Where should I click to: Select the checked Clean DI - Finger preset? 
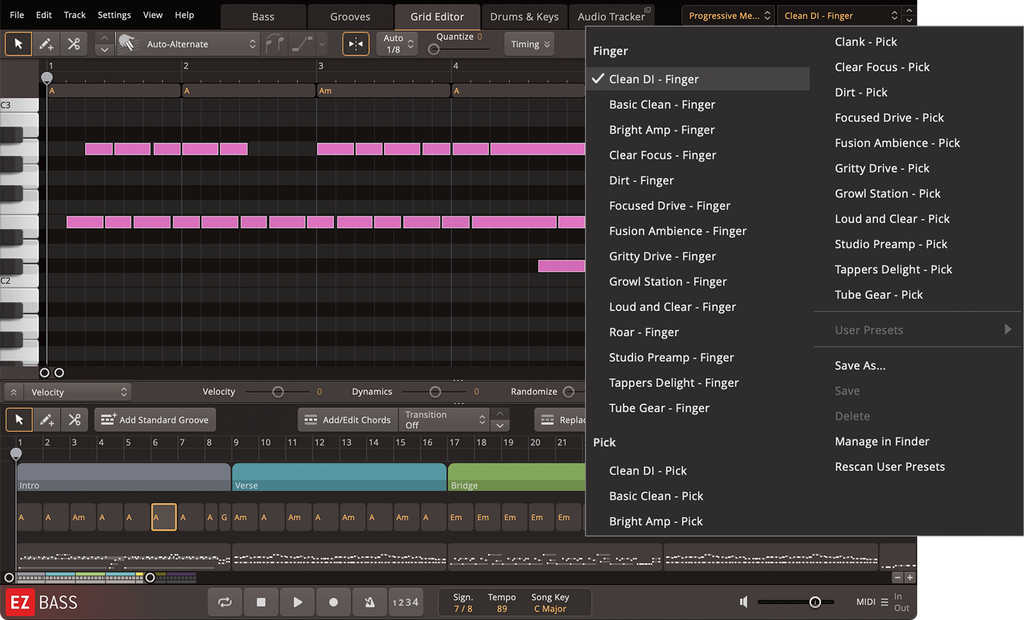click(698, 79)
